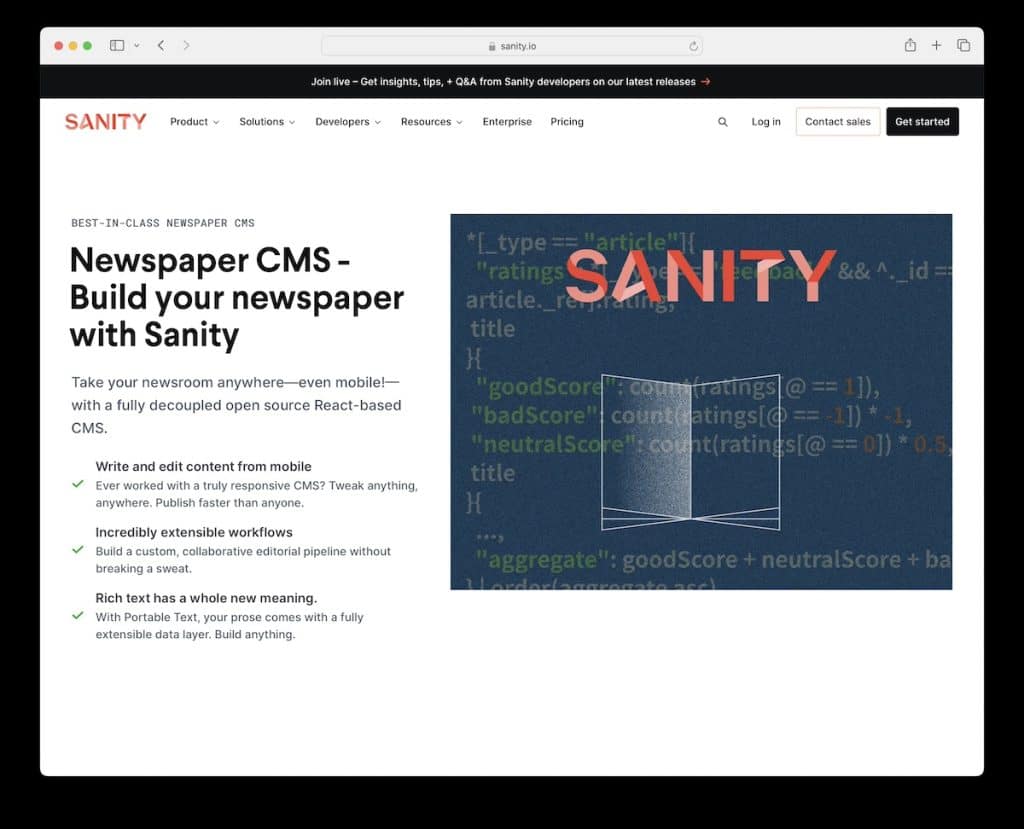1024x829 pixels.
Task: Click the checkmark beside Incredibly extensible workflows
Action: tap(78, 549)
